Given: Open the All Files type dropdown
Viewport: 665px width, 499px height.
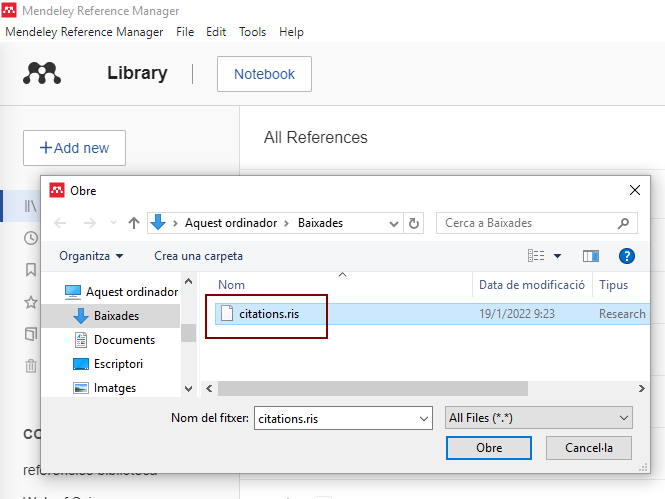Looking at the screenshot, I should (x=539, y=418).
